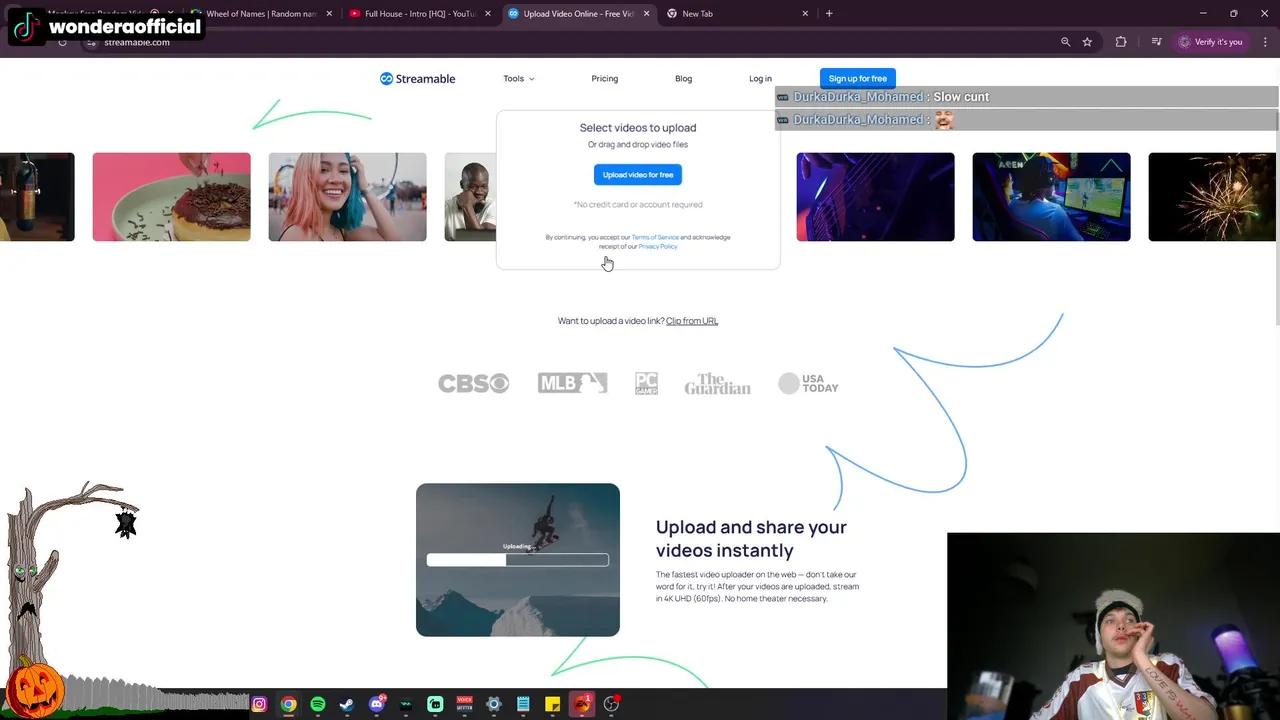Close the Upload Video Online tab
The image size is (1280, 720).
(646, 14)
